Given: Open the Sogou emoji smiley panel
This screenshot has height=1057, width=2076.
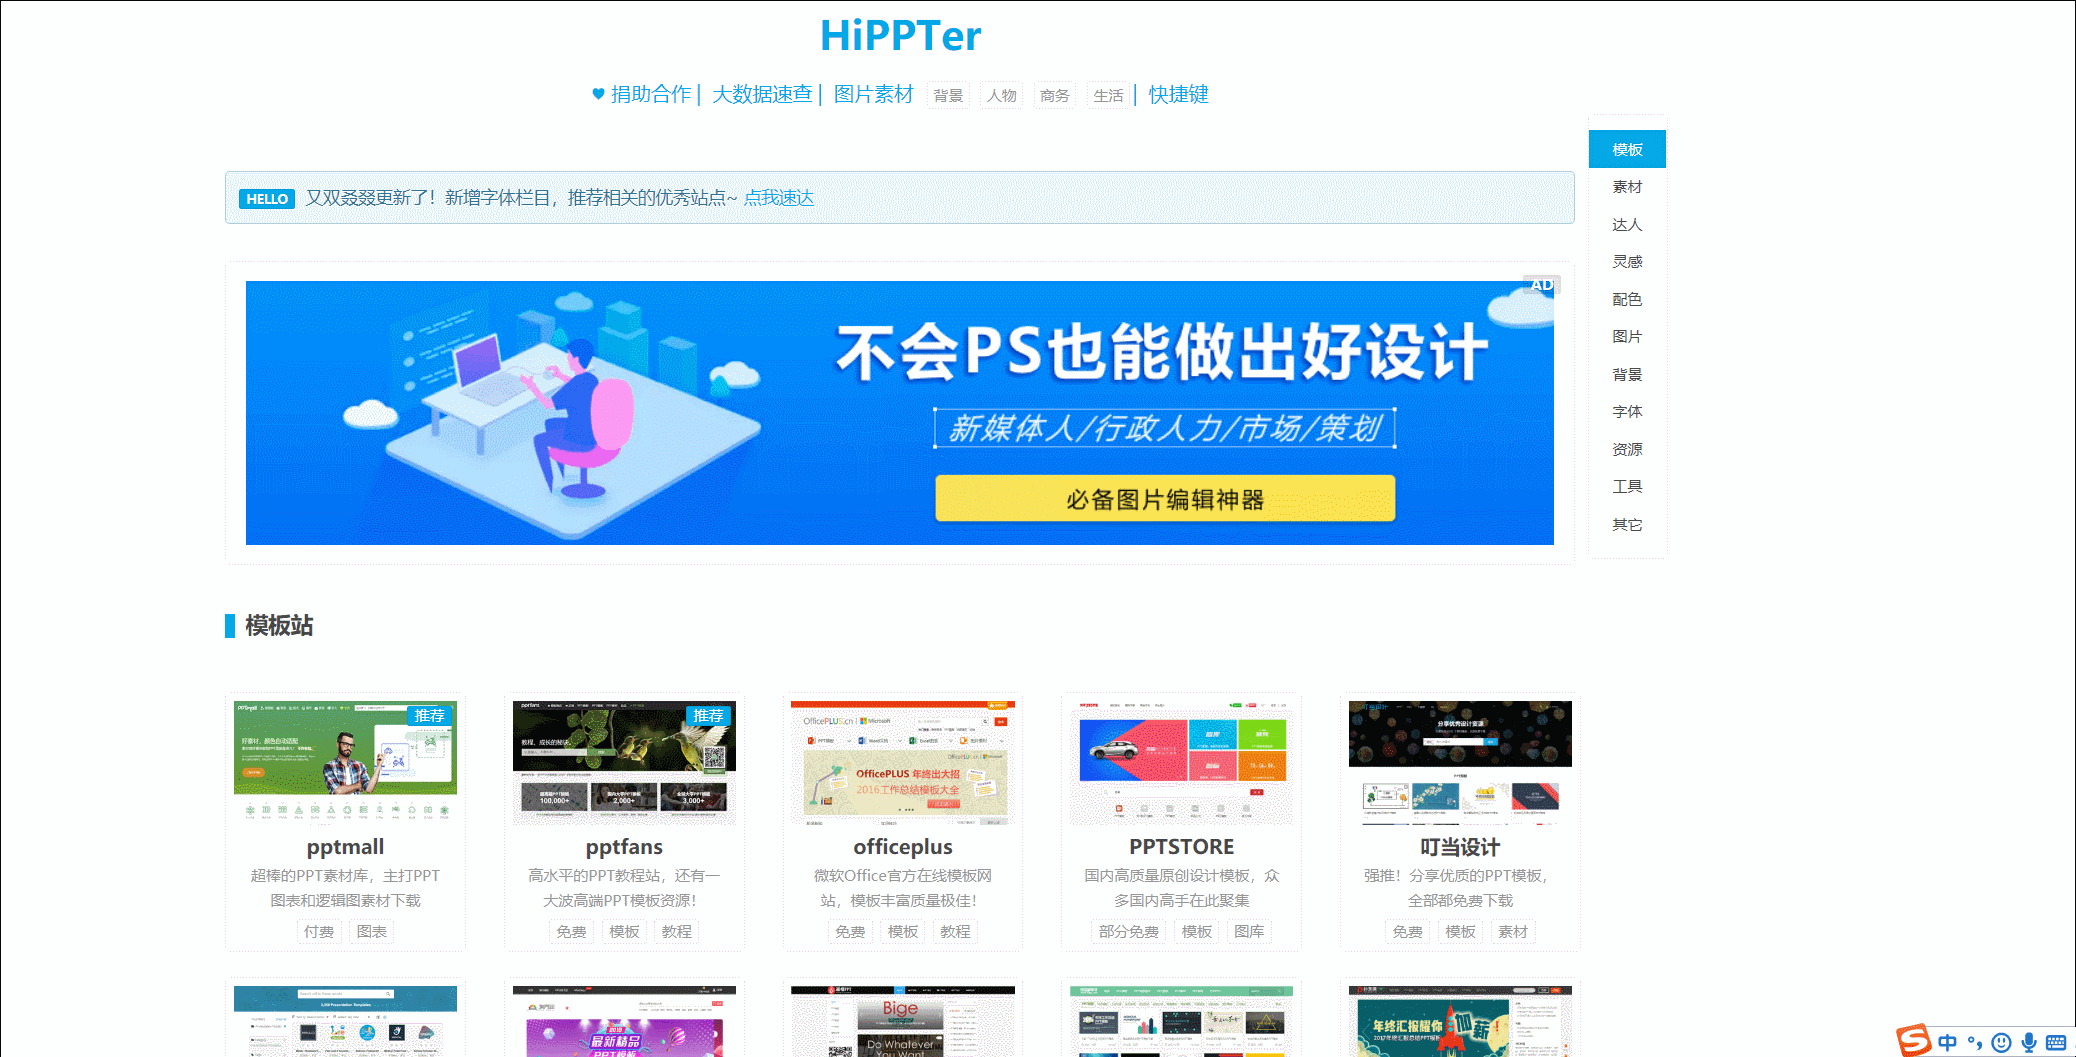Looking at the screenshot, I should click(x=2001, y=1043).
